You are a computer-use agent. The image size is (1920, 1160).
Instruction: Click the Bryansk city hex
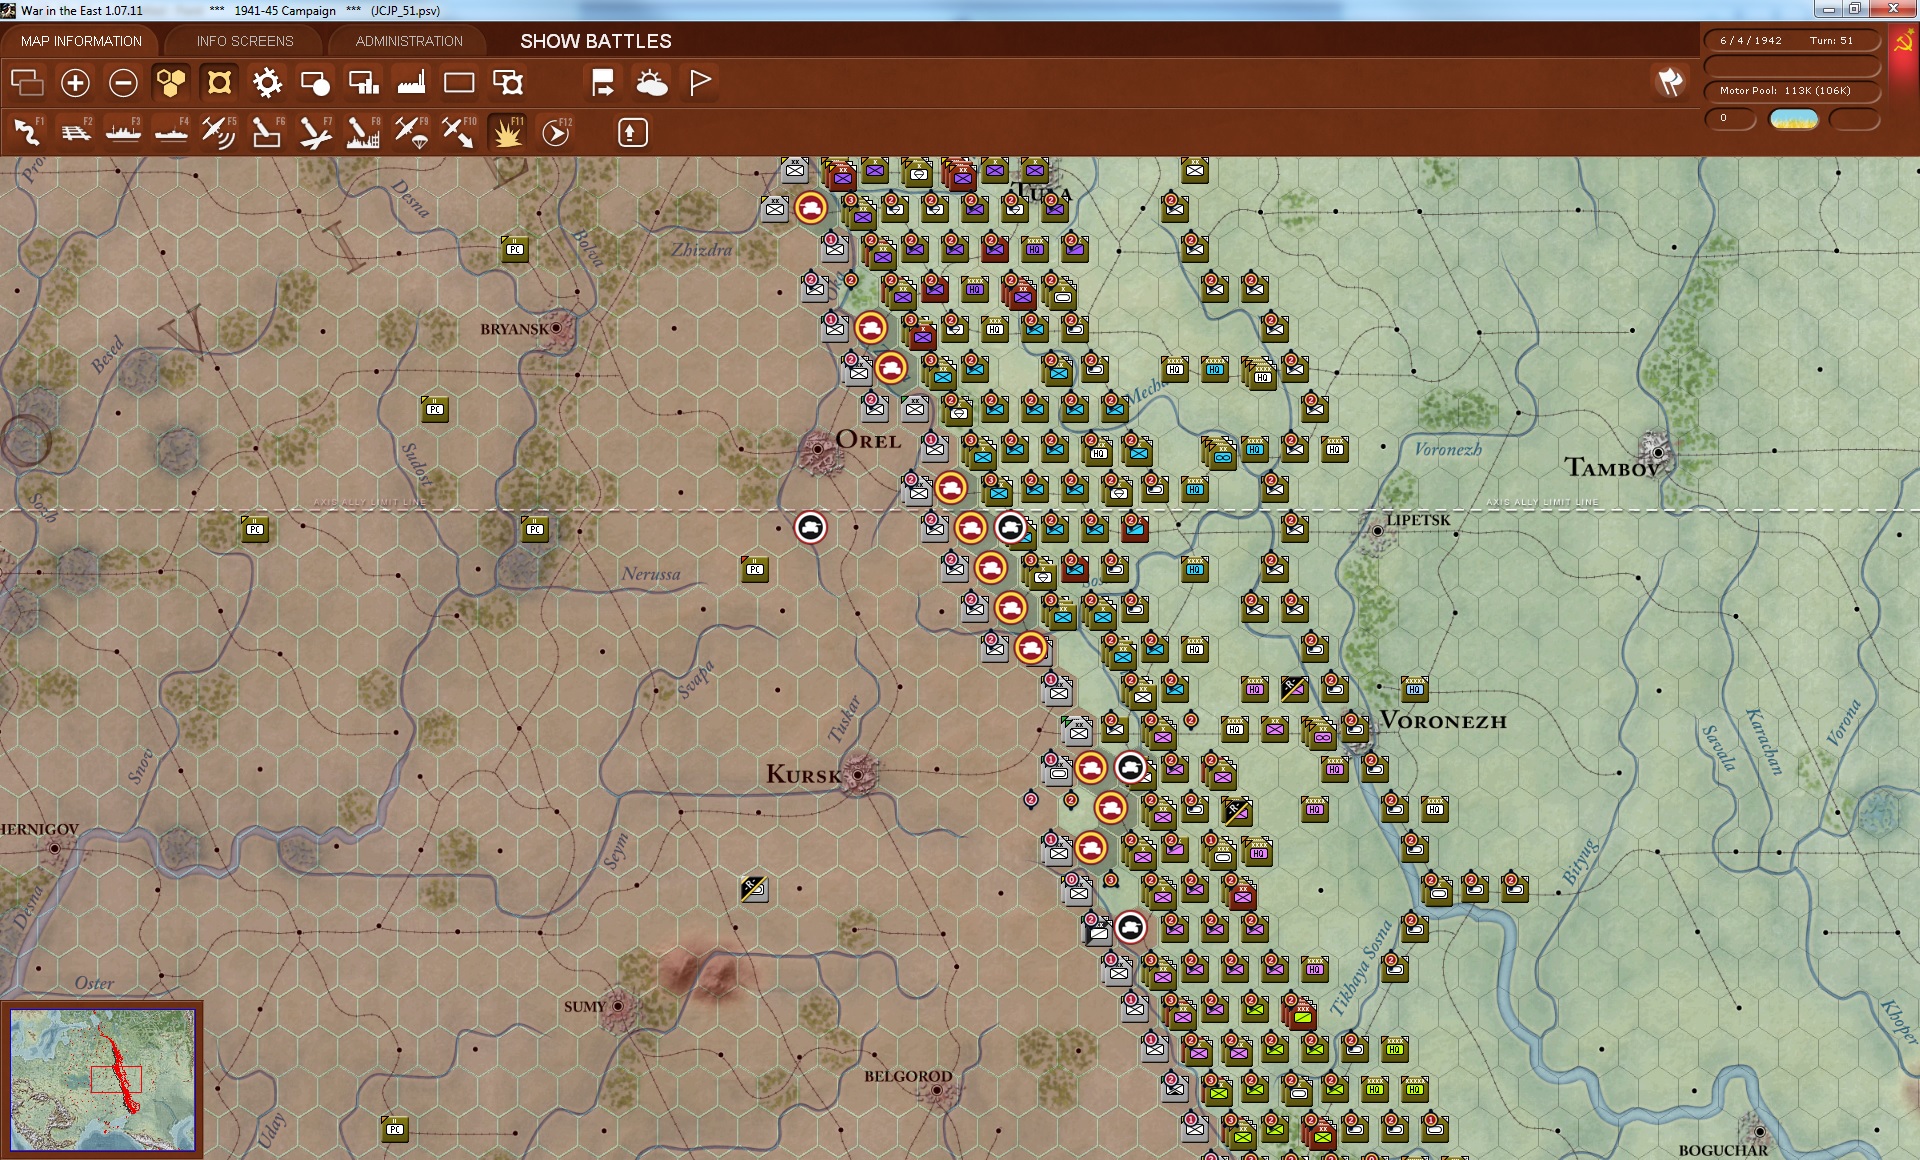click(x=557, y=328)
